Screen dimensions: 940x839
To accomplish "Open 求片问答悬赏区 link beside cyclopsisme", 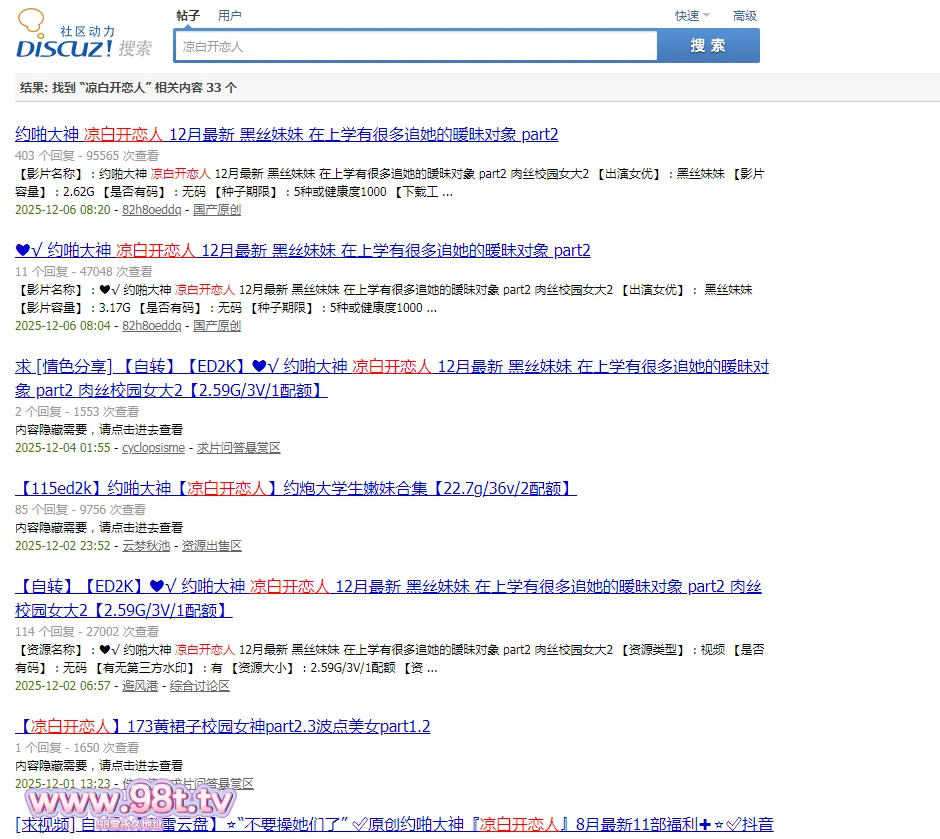I will click(238, 448).
